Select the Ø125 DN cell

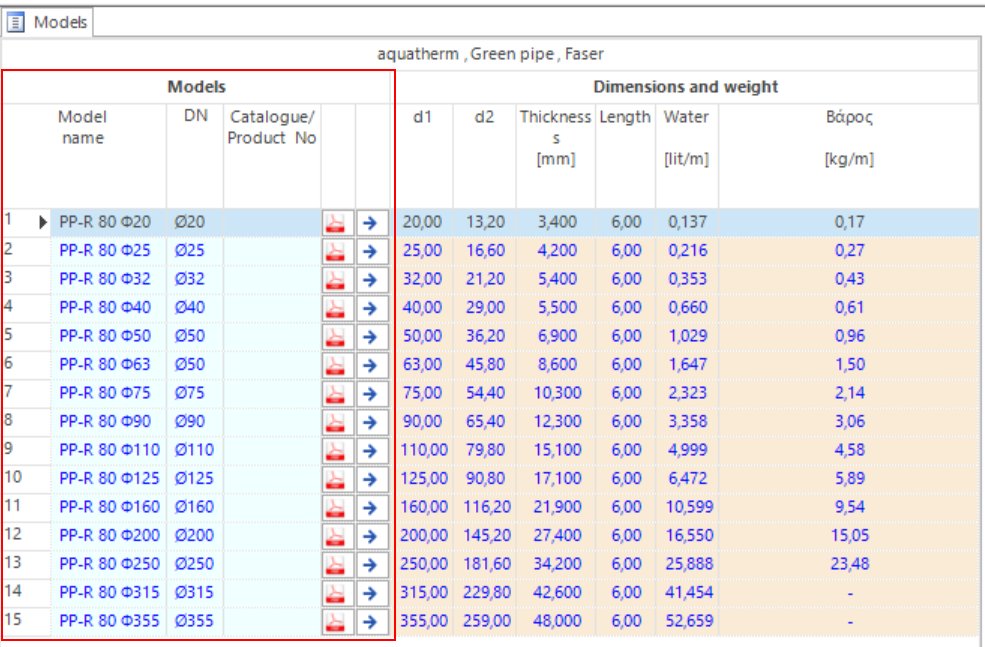tap(194, 479)
